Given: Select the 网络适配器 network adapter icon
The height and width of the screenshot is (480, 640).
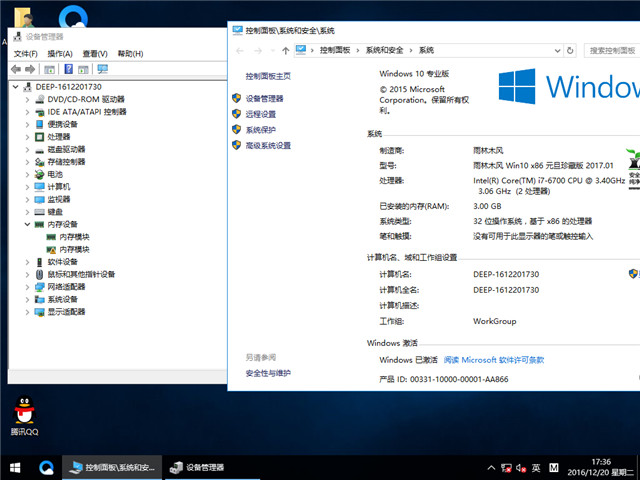Looking at the screenshot, I should pos(40,287).
